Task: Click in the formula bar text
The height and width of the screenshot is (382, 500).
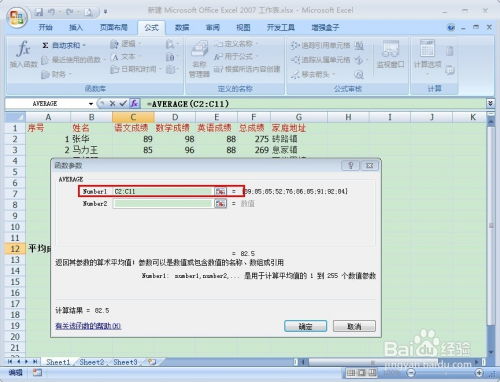Action: (x=188, y=104)
